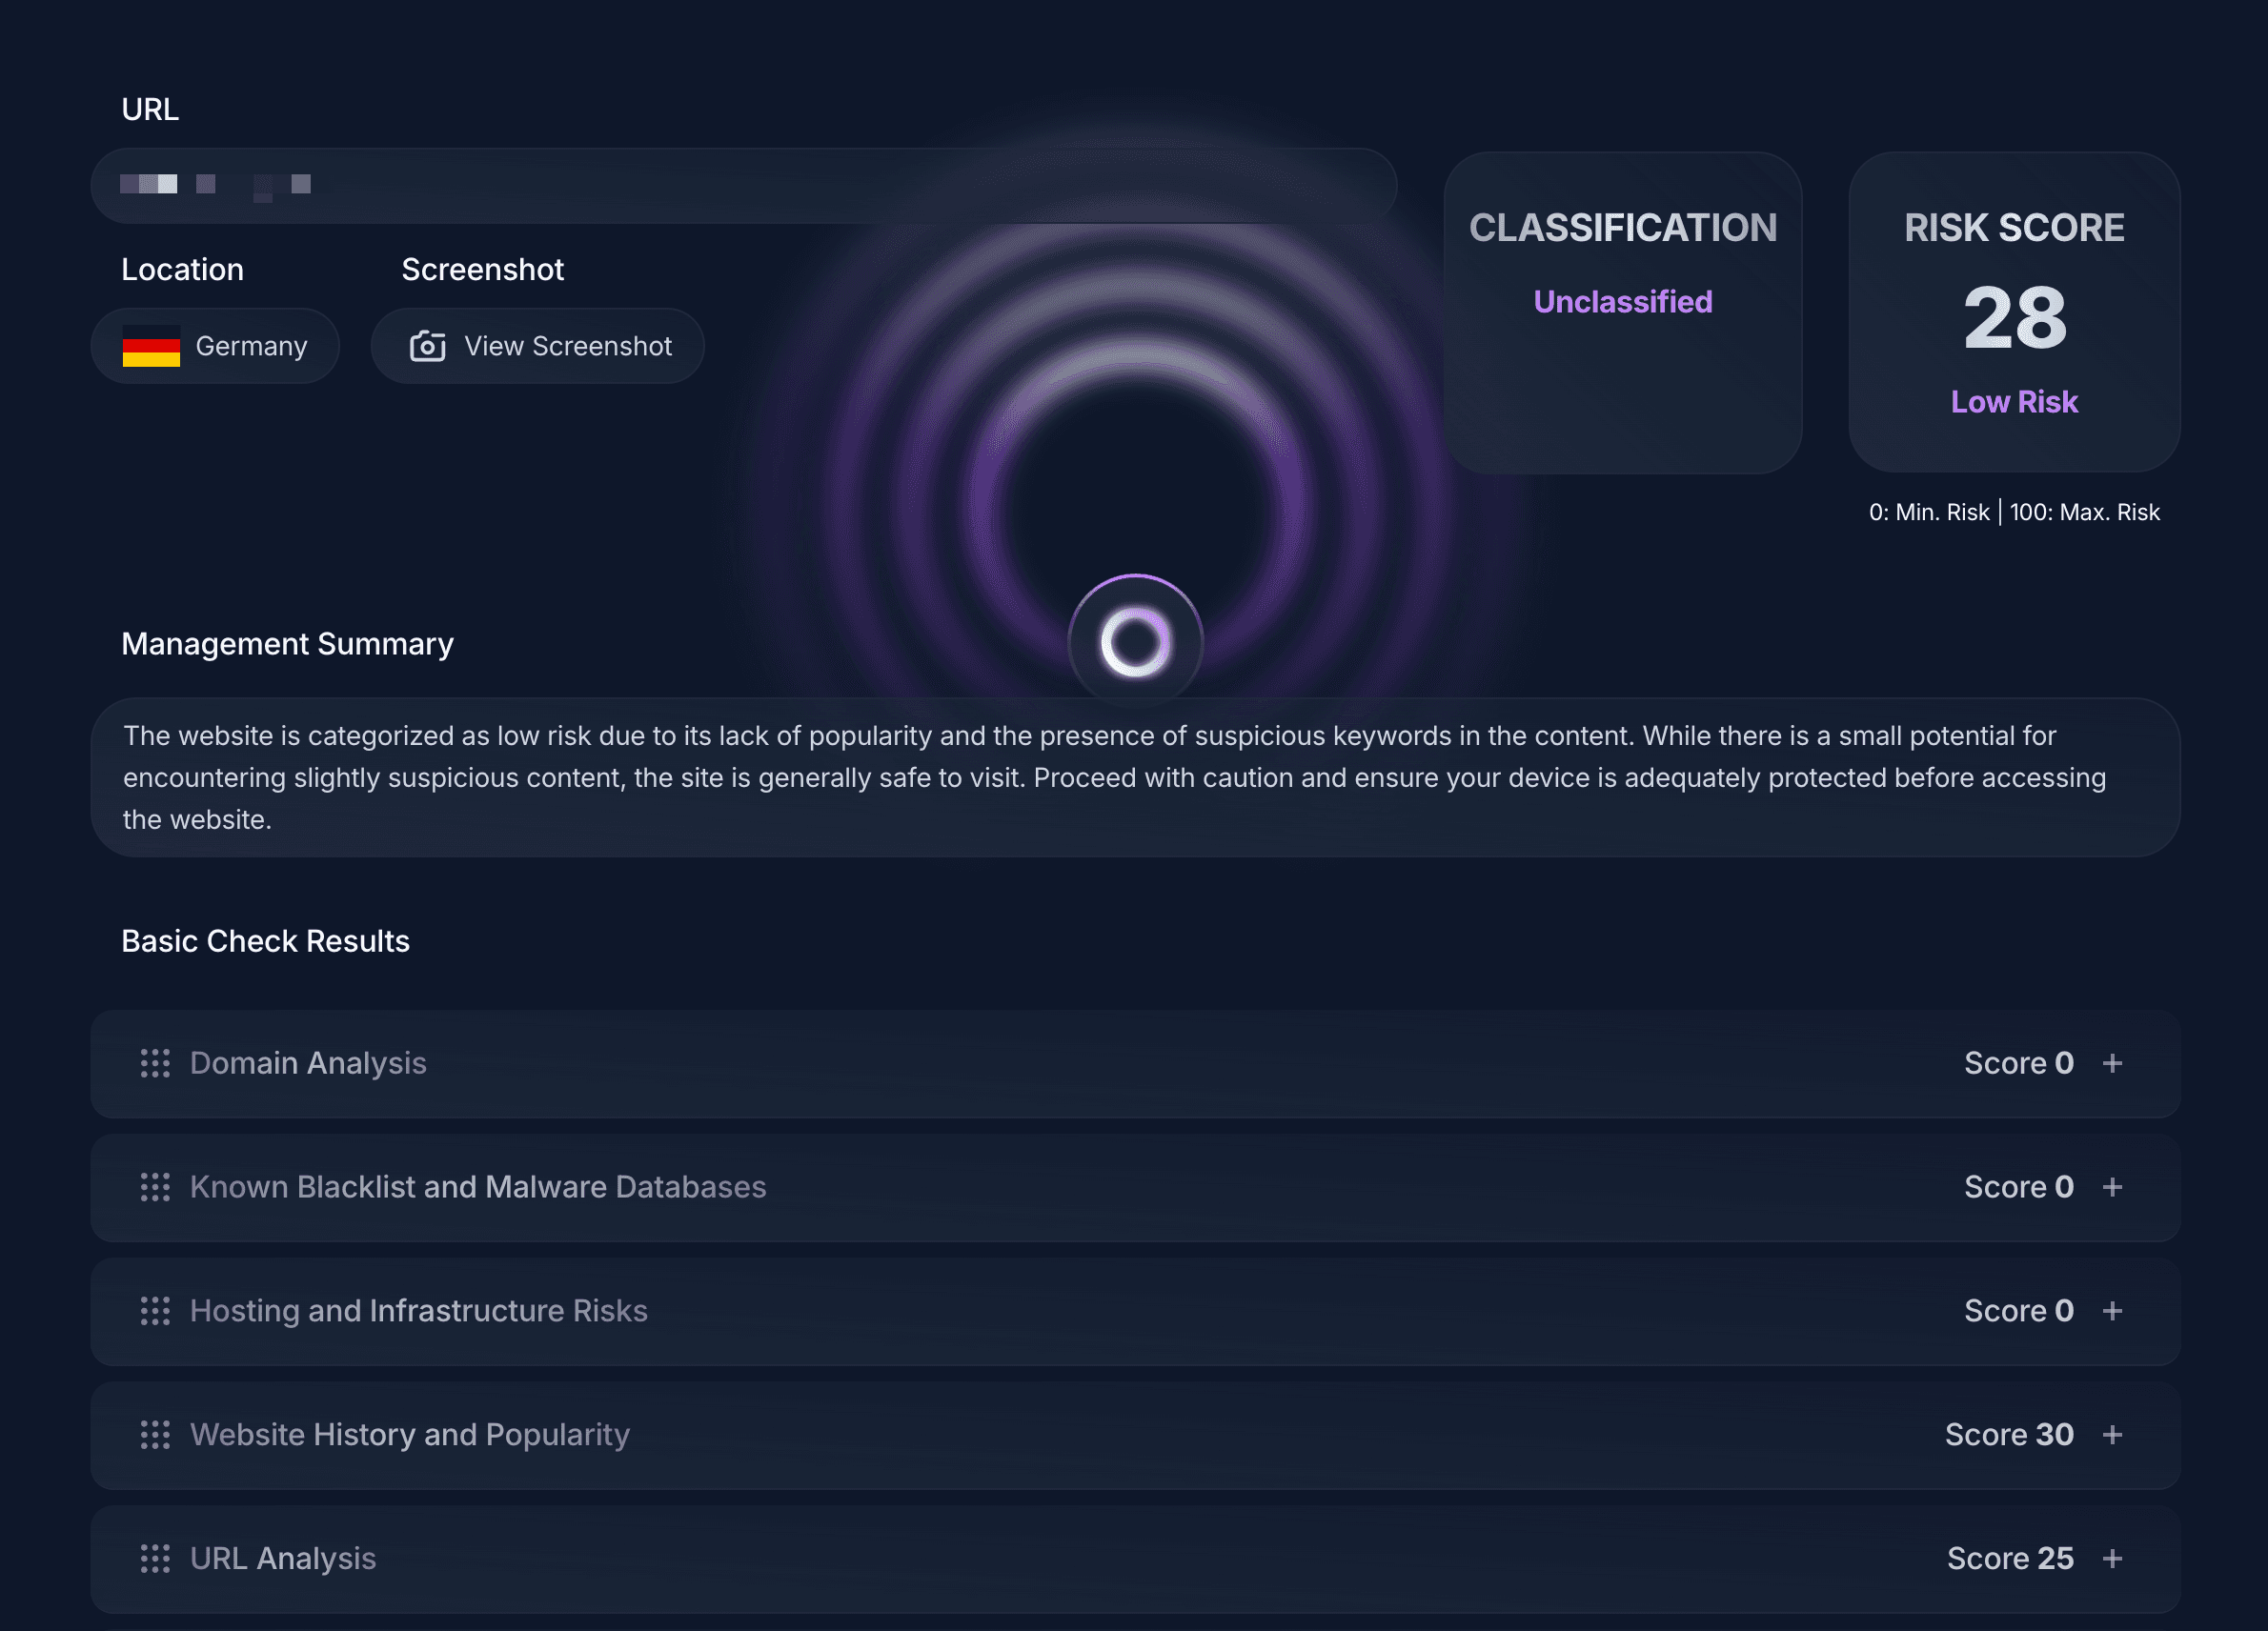Select the Germany location chip
This screenshot has width=2268, height=1631.
[x=215, y=345]
